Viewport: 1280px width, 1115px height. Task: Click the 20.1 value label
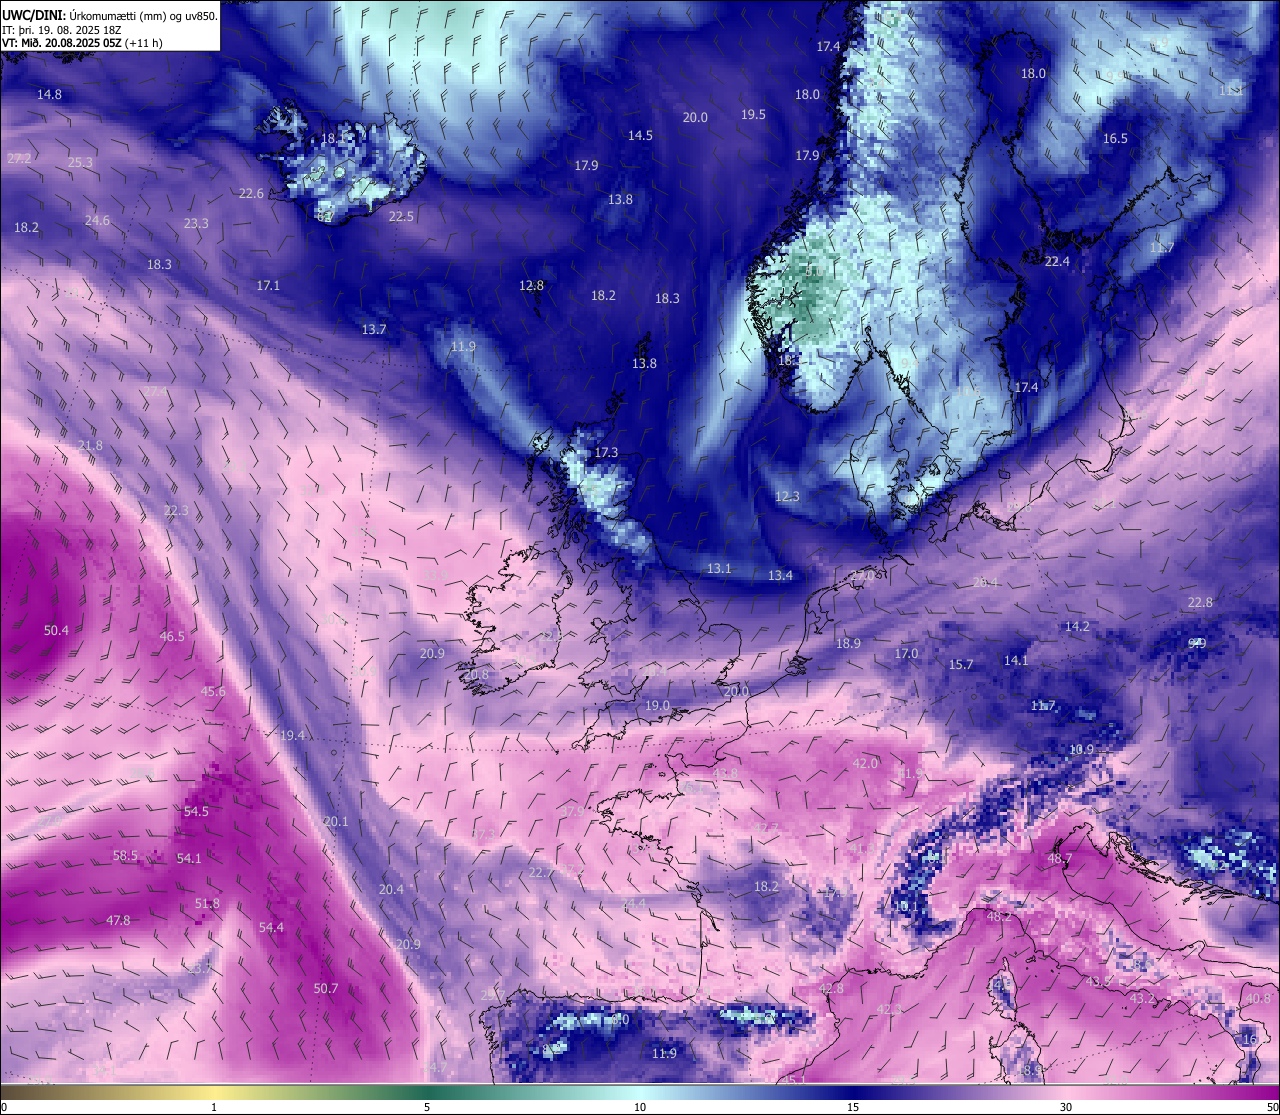click(x=336, y=822)
